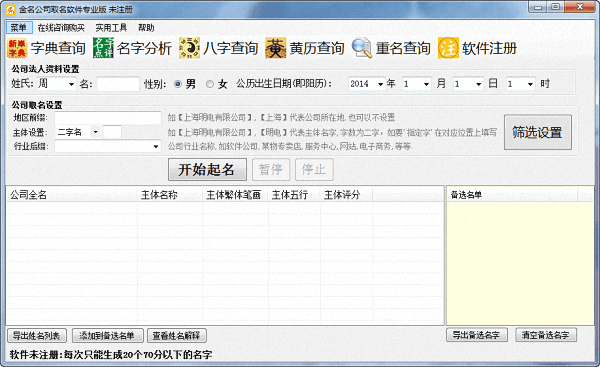Click the 黄历查询 almanac icon

276,48
